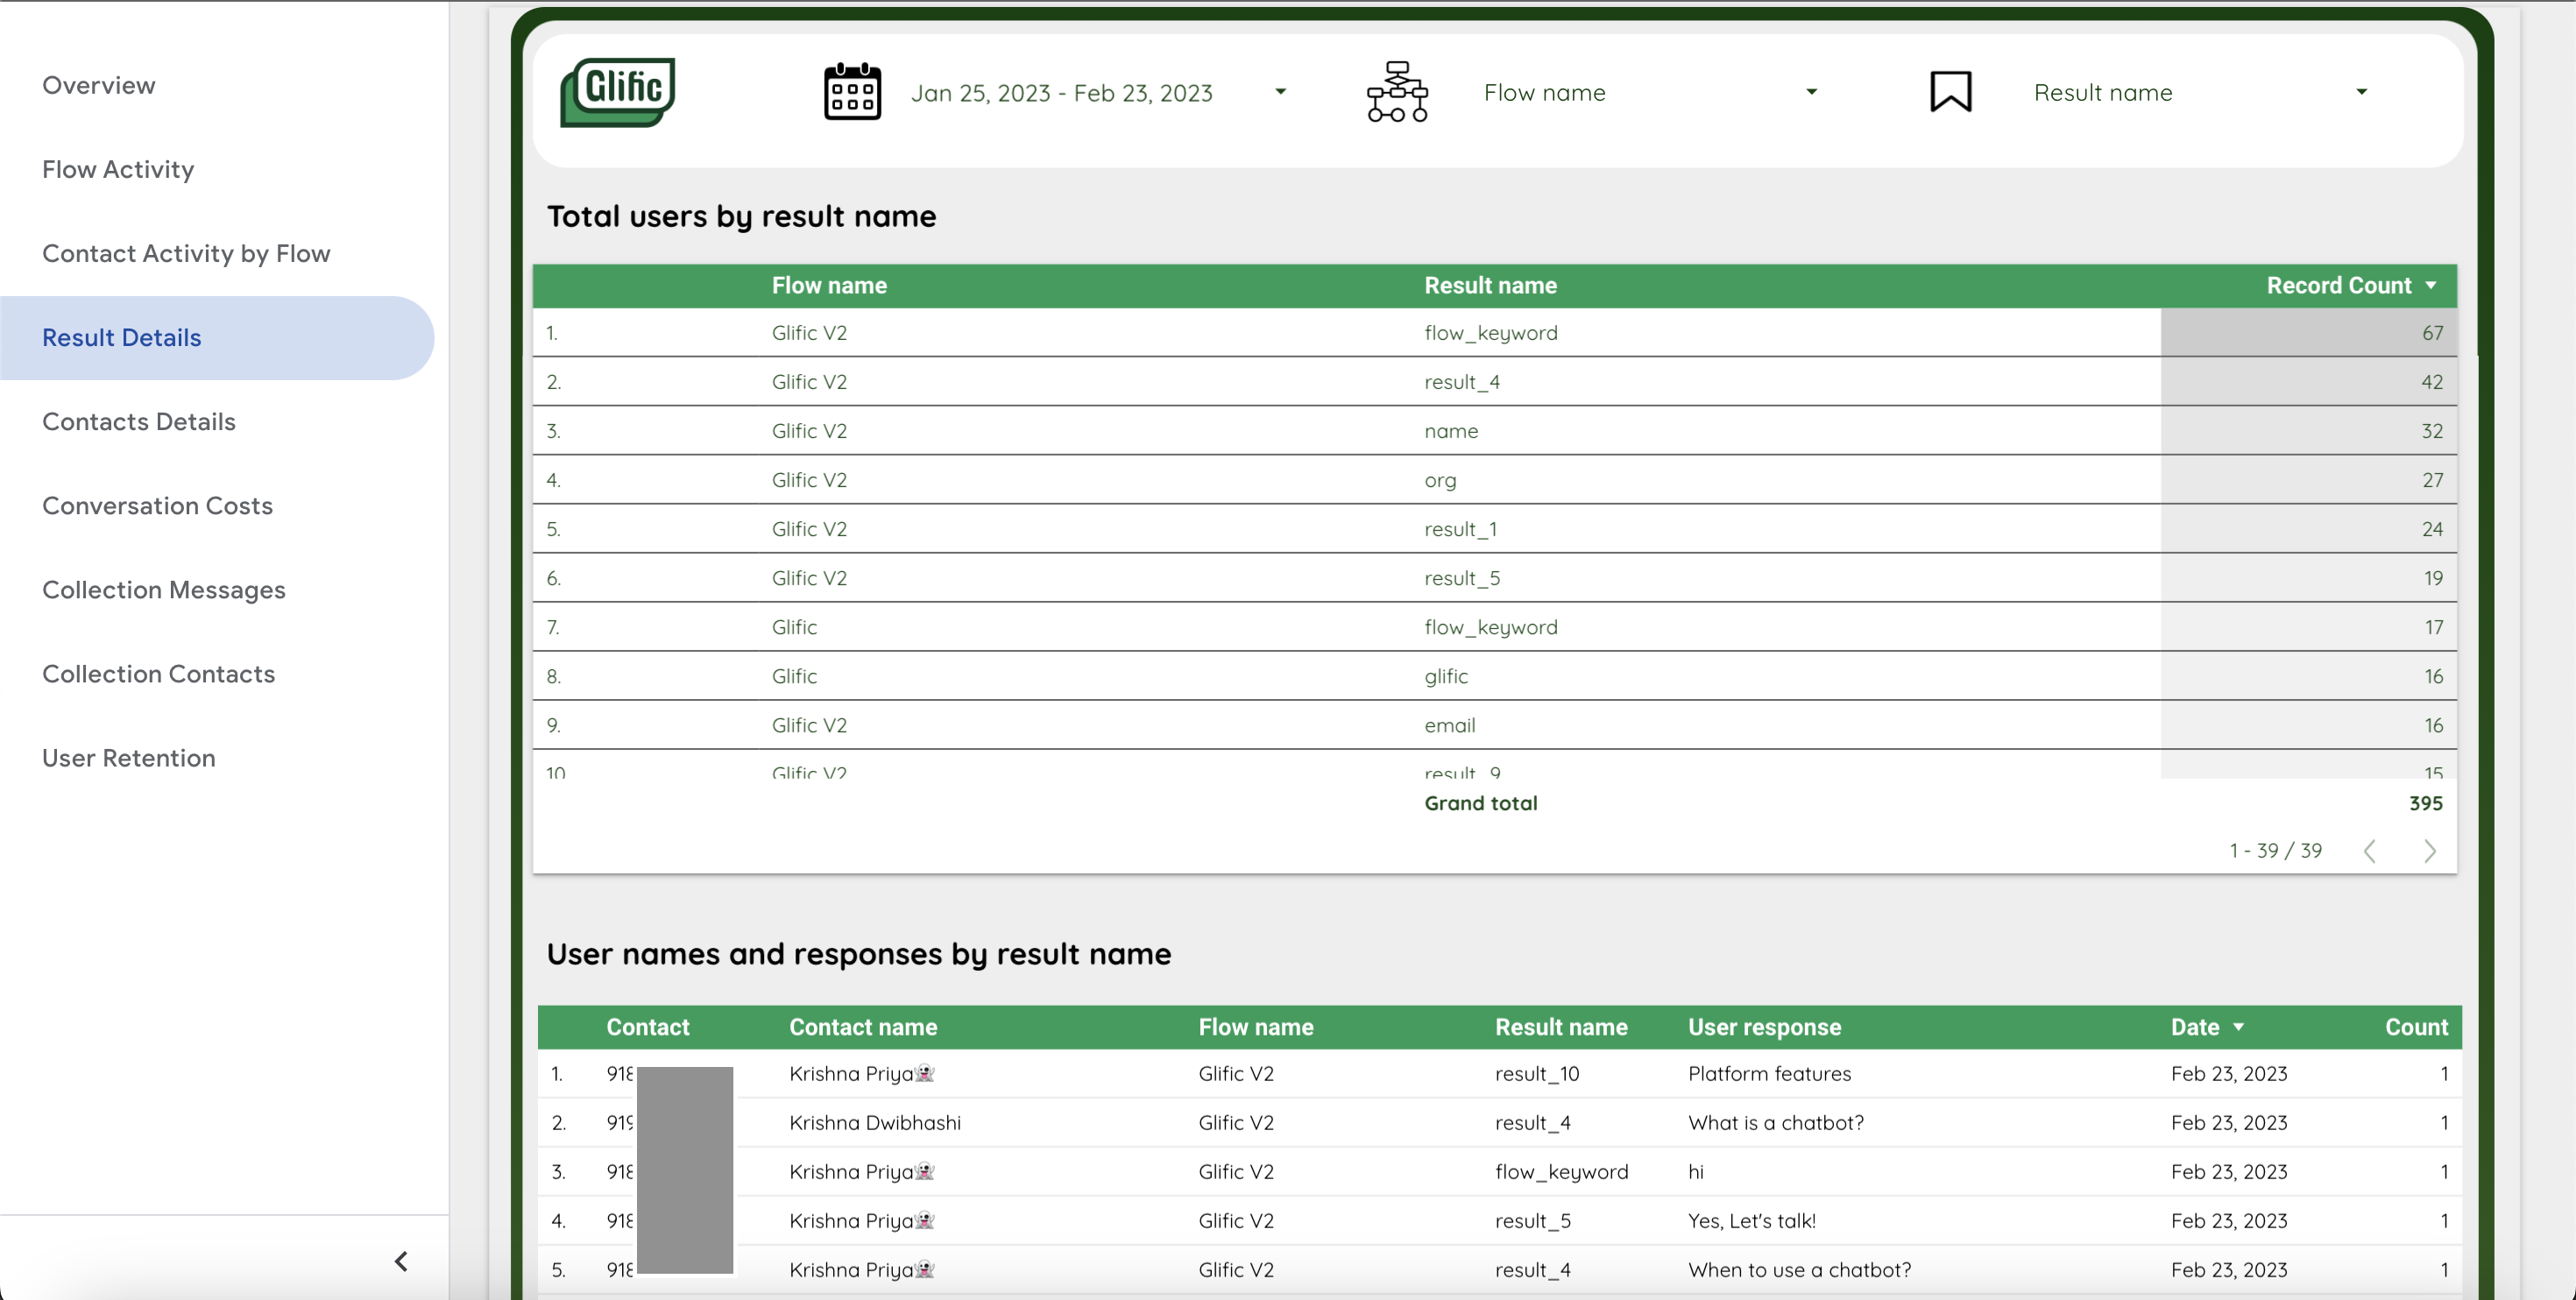The height and width of the screenshot is (1300, 2576).
Task: Open User Retention page
Action: [x=128, y=758]
